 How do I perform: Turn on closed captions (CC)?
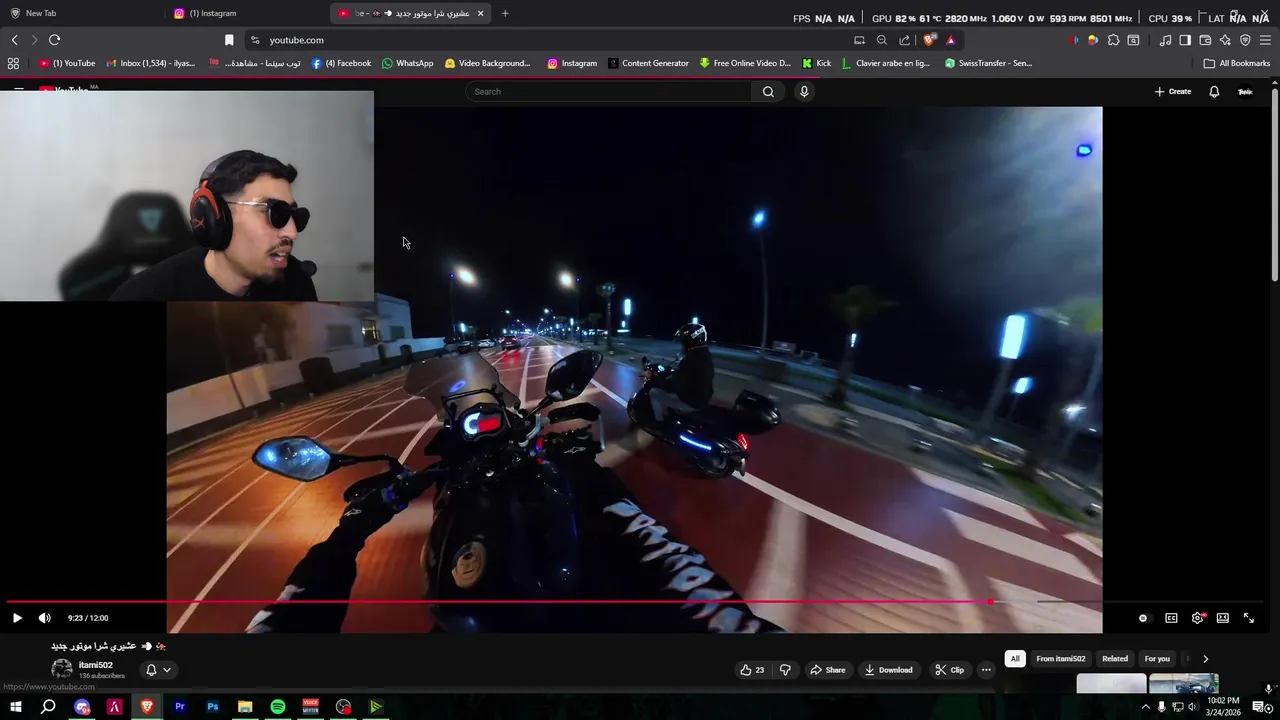pos(1171,618)
